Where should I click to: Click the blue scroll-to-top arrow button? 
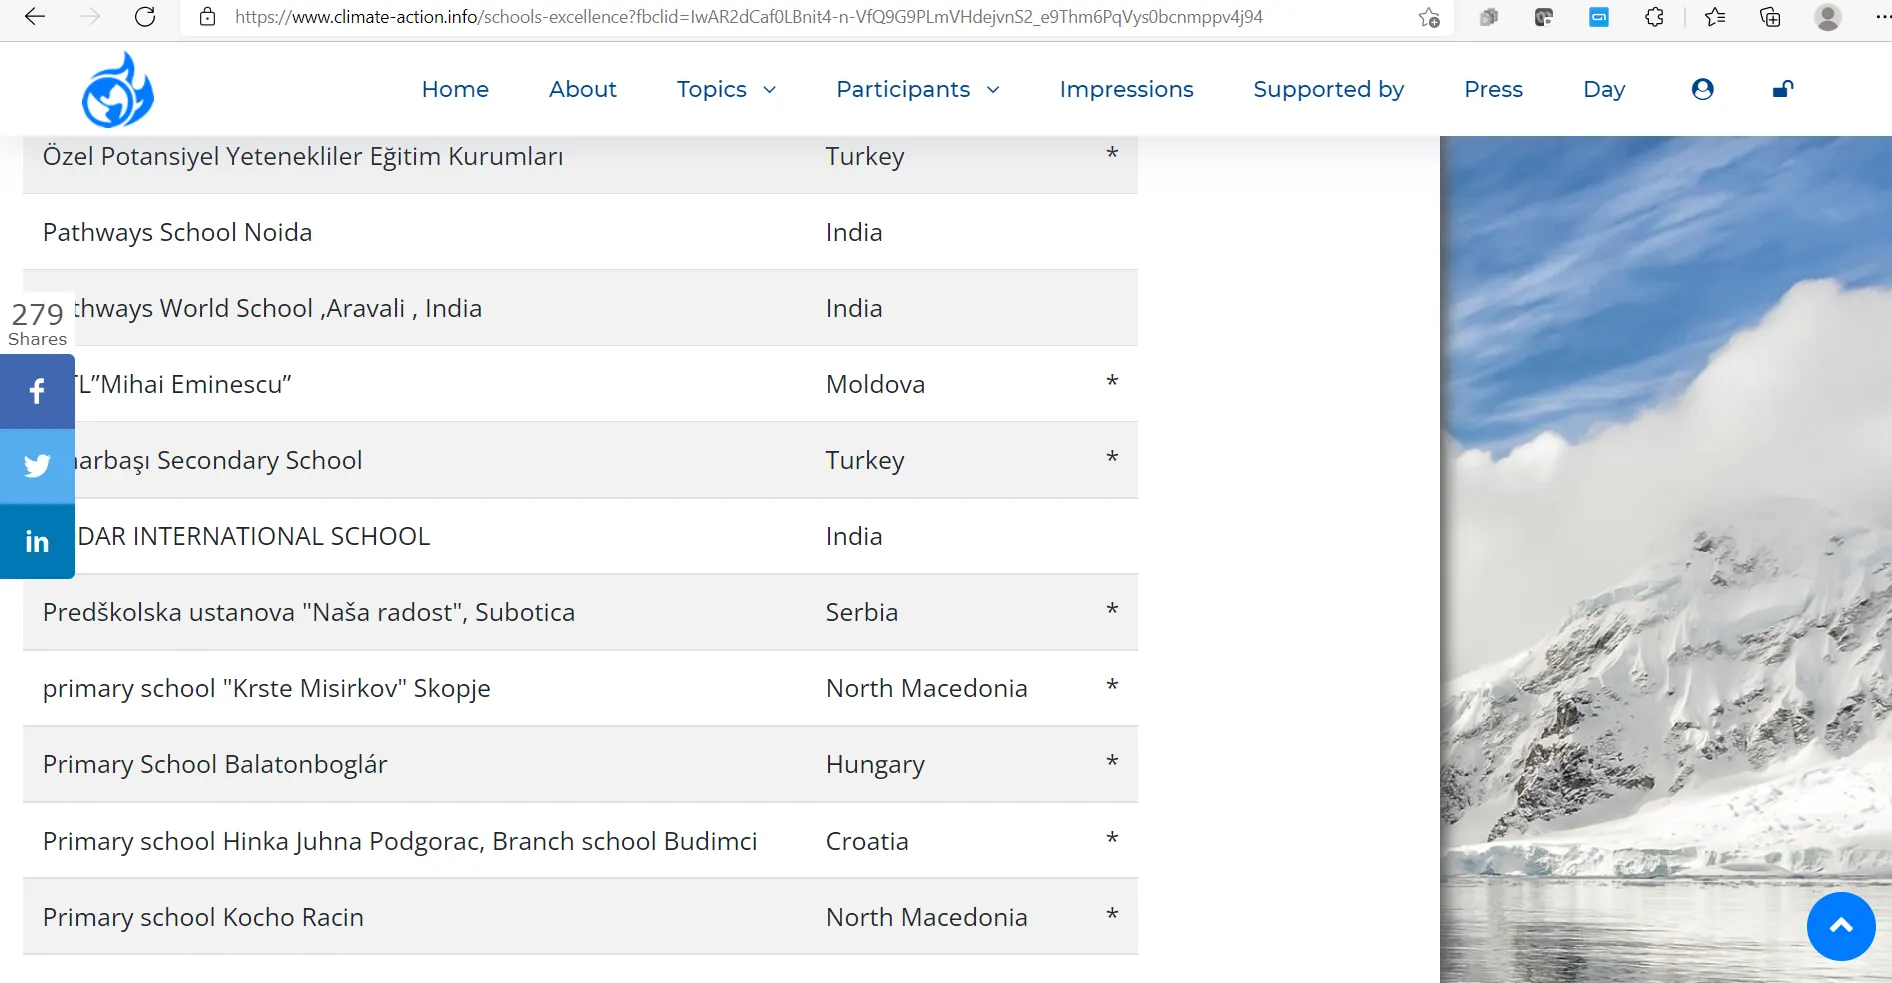click(1841, 926)
